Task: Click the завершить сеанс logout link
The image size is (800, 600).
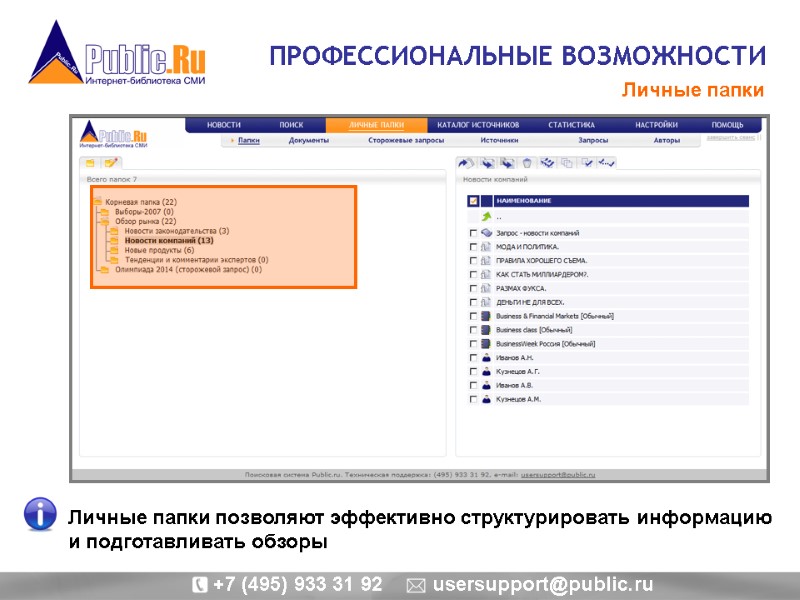Action: pyautogui.click(x=731, y=138)
